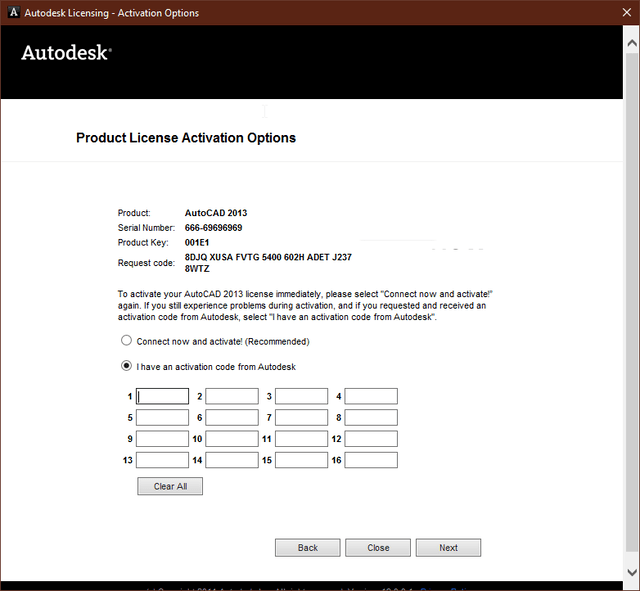Click the request code 8DJQ XUSA text
This screenshot has width=640, height=591.
(x=268, y=263)
